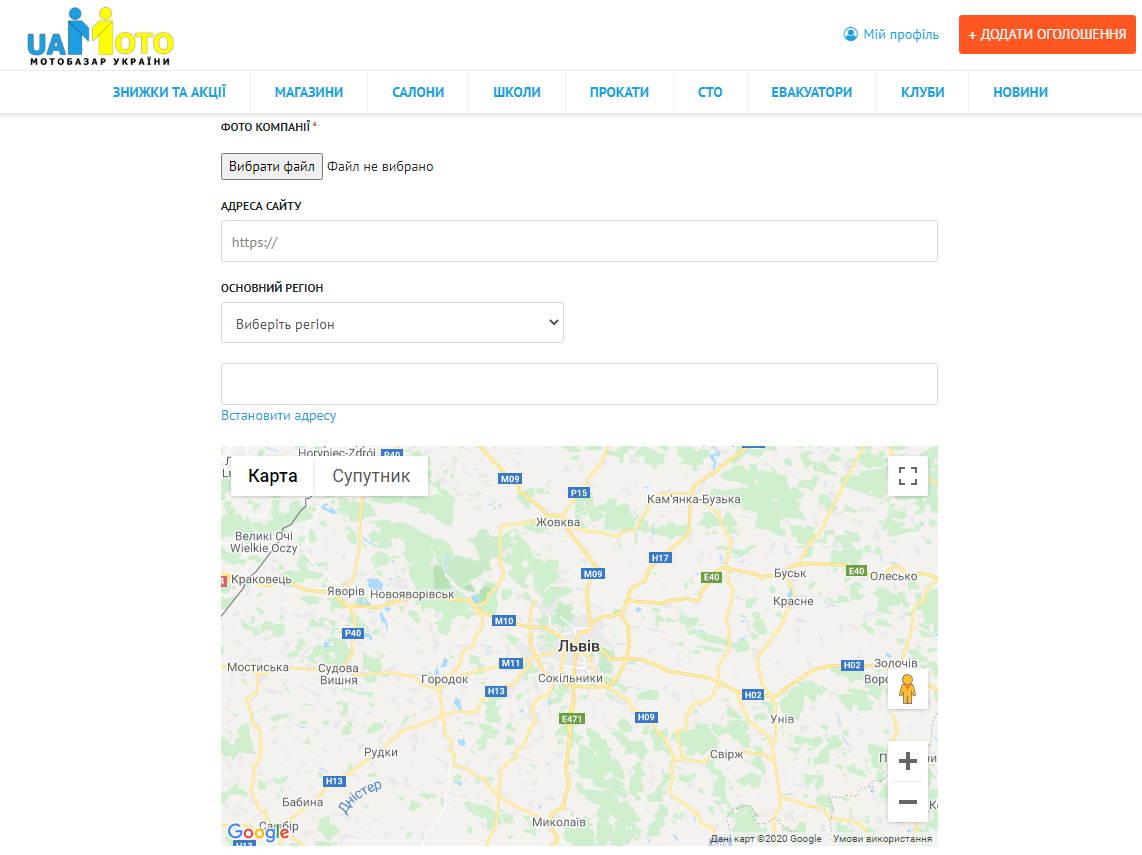Click the H09 road marker
The height and width of the screenshot is (855, 1142).
click(646, 717)
